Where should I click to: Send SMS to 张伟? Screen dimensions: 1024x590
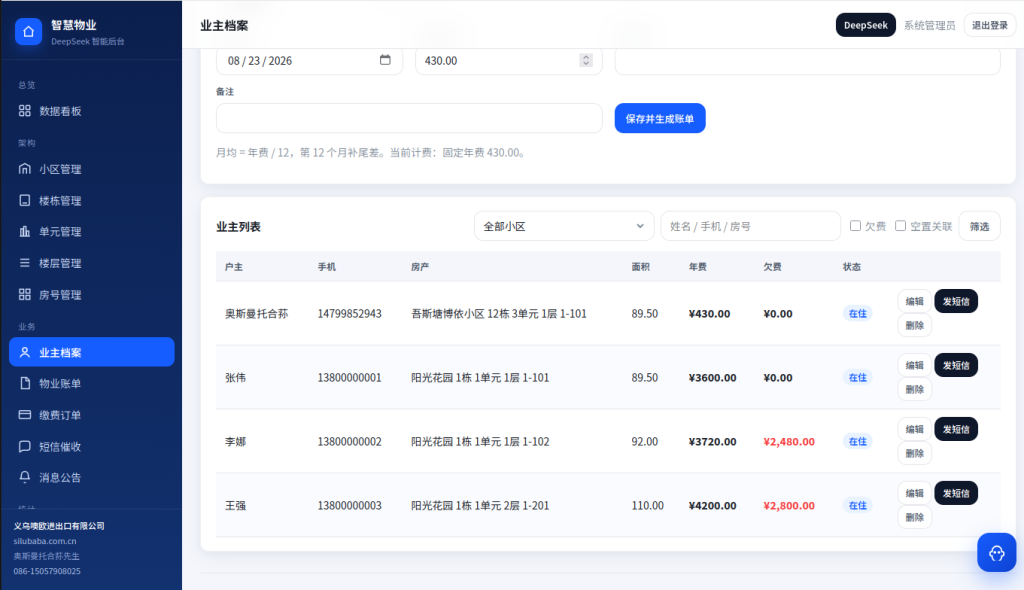pos(955,365)
